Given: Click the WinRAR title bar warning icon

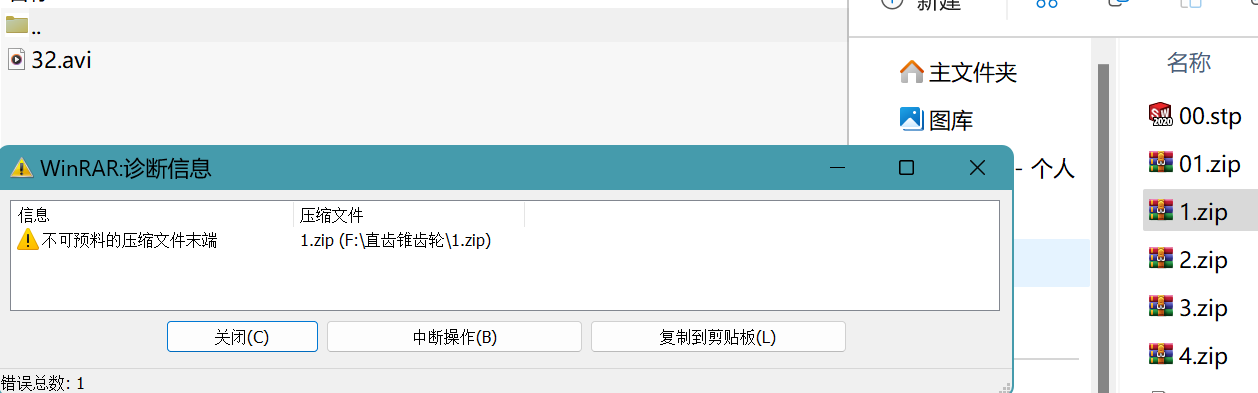Looking at the screenshot, I should [22, 167].
